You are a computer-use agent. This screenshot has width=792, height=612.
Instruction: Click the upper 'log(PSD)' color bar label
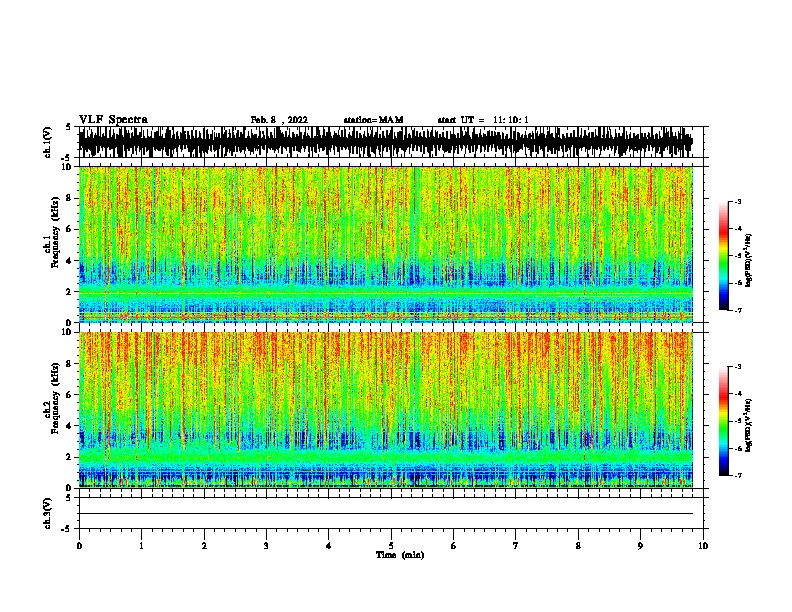pyautogui.click(x=749, y=261)
